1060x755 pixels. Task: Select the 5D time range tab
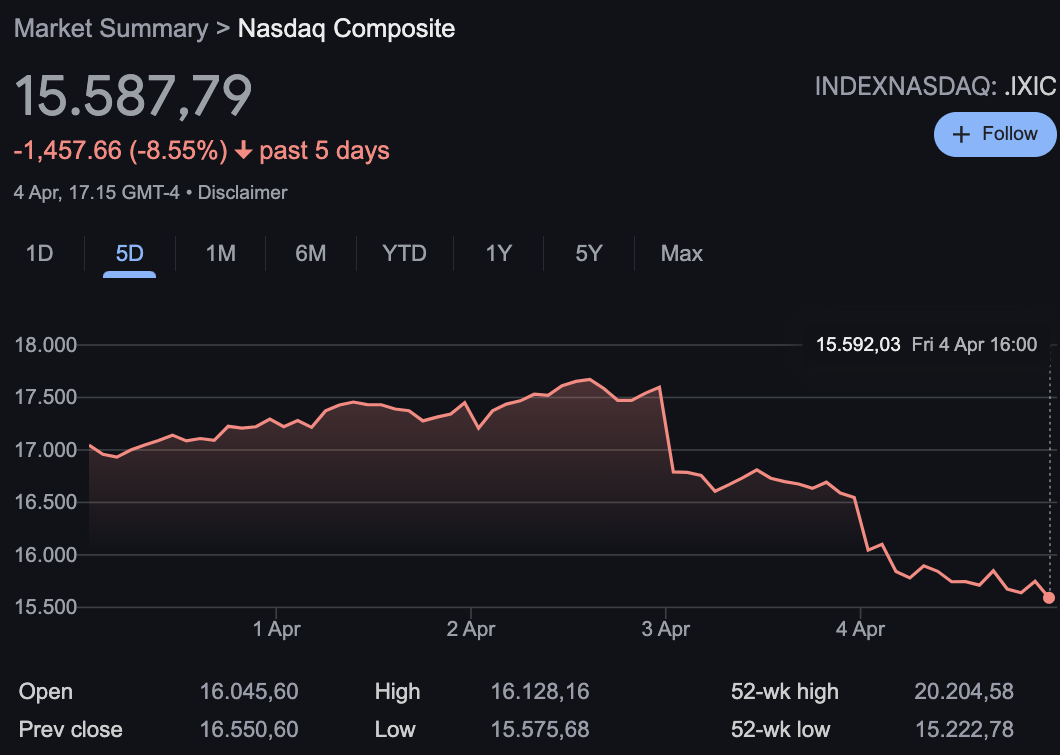[130, 254]
